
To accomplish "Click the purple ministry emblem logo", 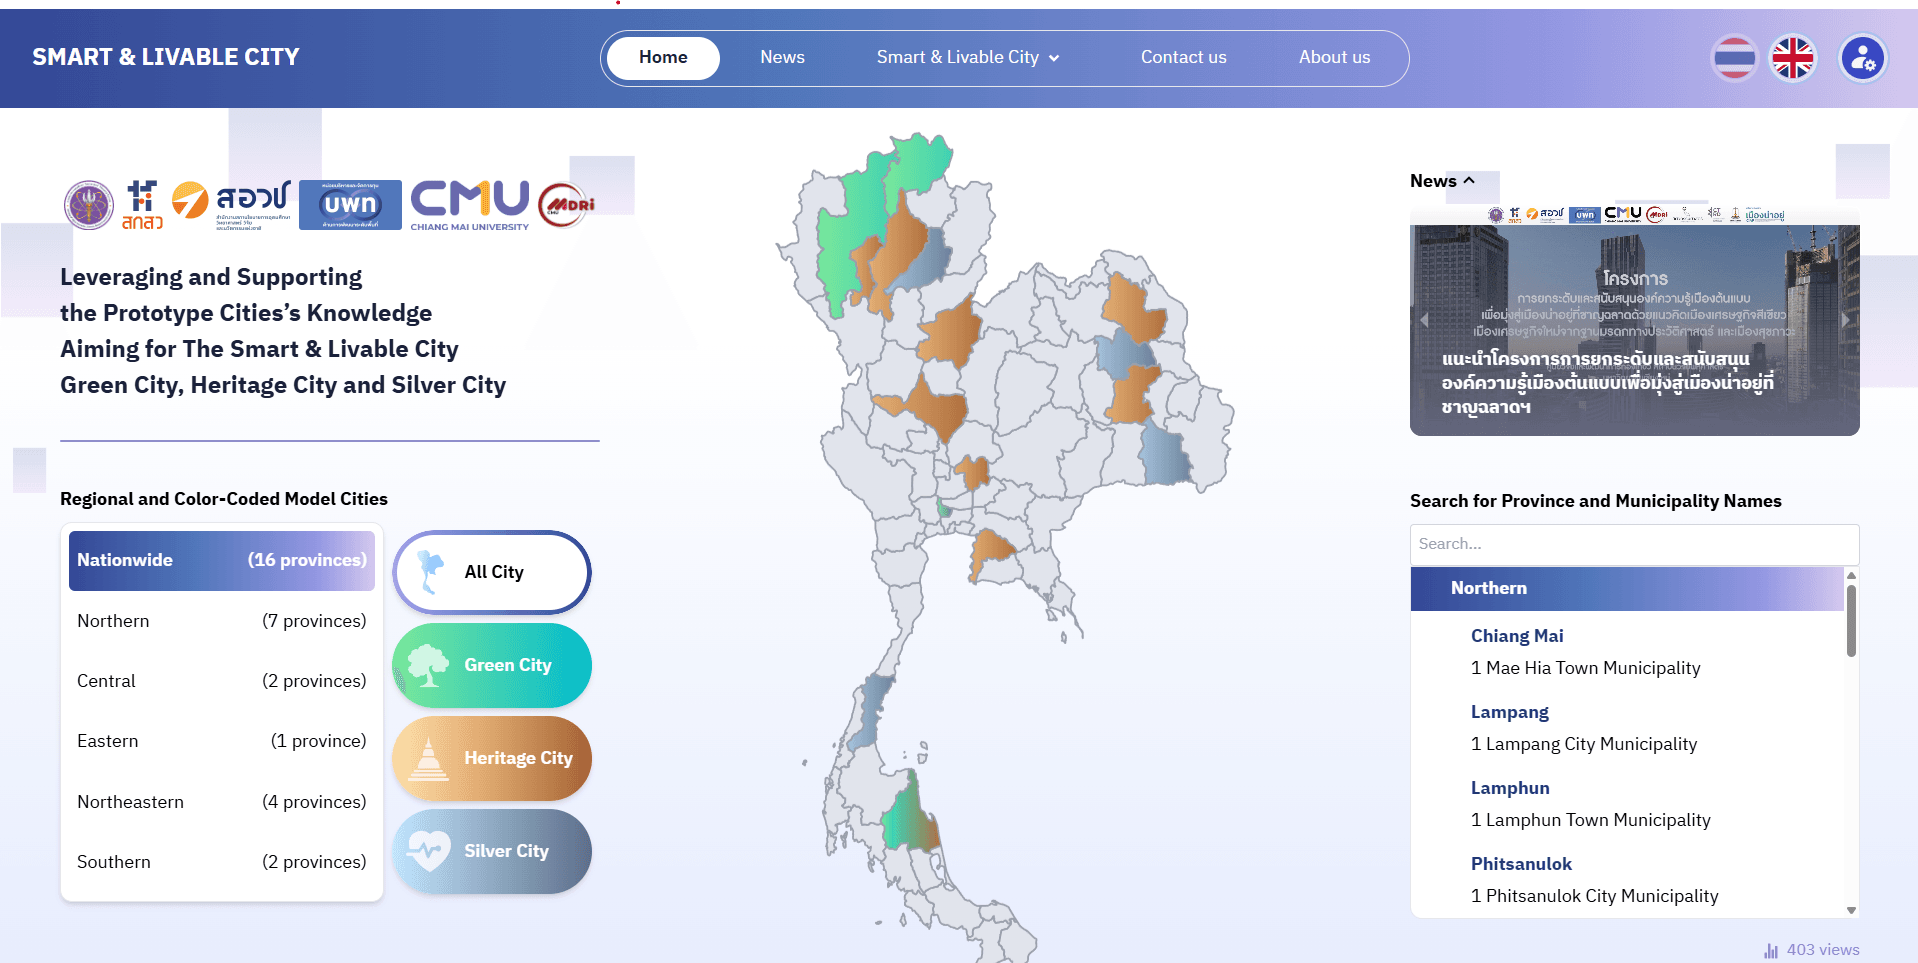I will tap(89, 205).
